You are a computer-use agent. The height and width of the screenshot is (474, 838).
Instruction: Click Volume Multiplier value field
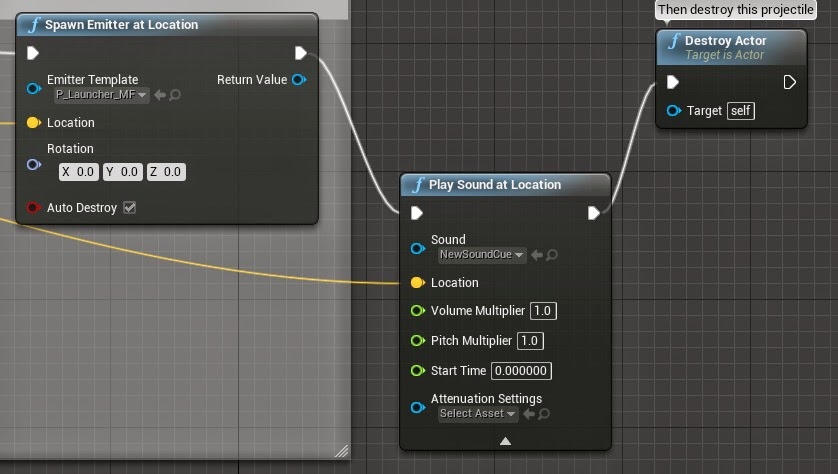[543, 310]
